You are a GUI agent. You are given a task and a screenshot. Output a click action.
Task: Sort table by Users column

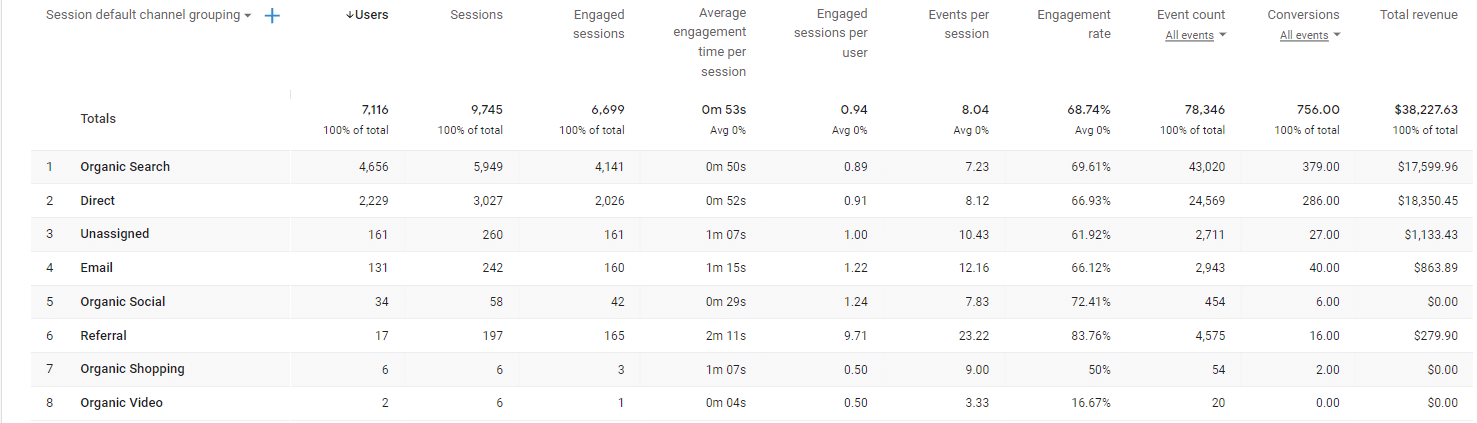[x=366, y=15]
